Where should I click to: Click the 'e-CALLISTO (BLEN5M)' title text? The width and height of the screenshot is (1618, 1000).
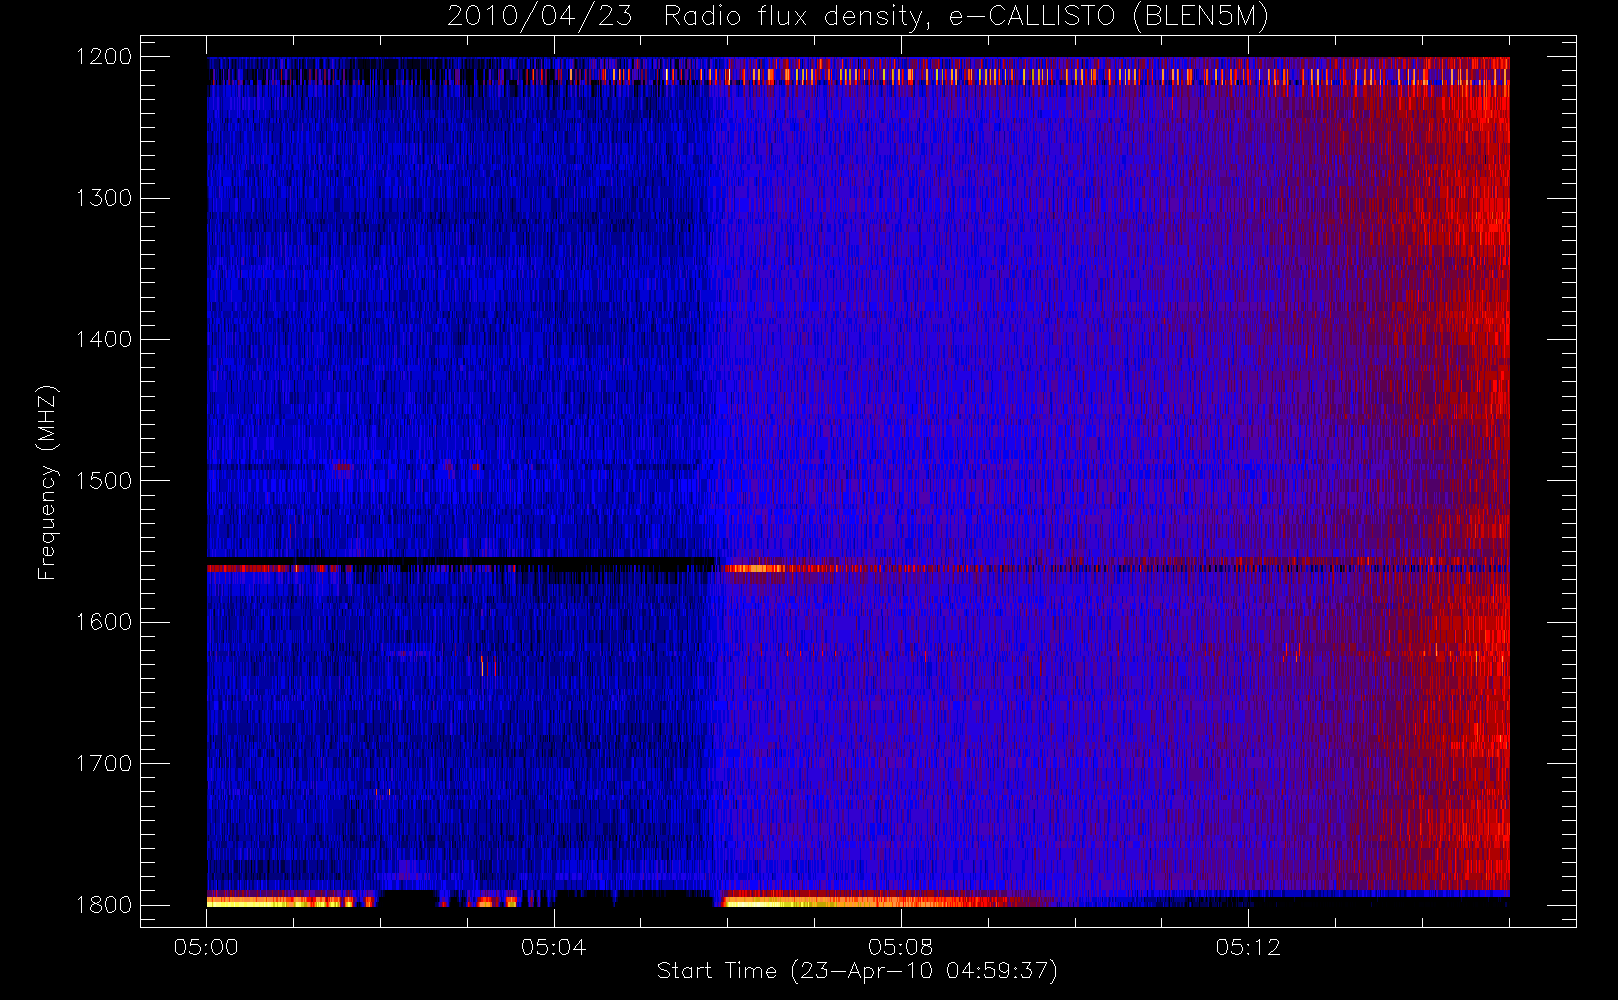[x=1109, y=17]
